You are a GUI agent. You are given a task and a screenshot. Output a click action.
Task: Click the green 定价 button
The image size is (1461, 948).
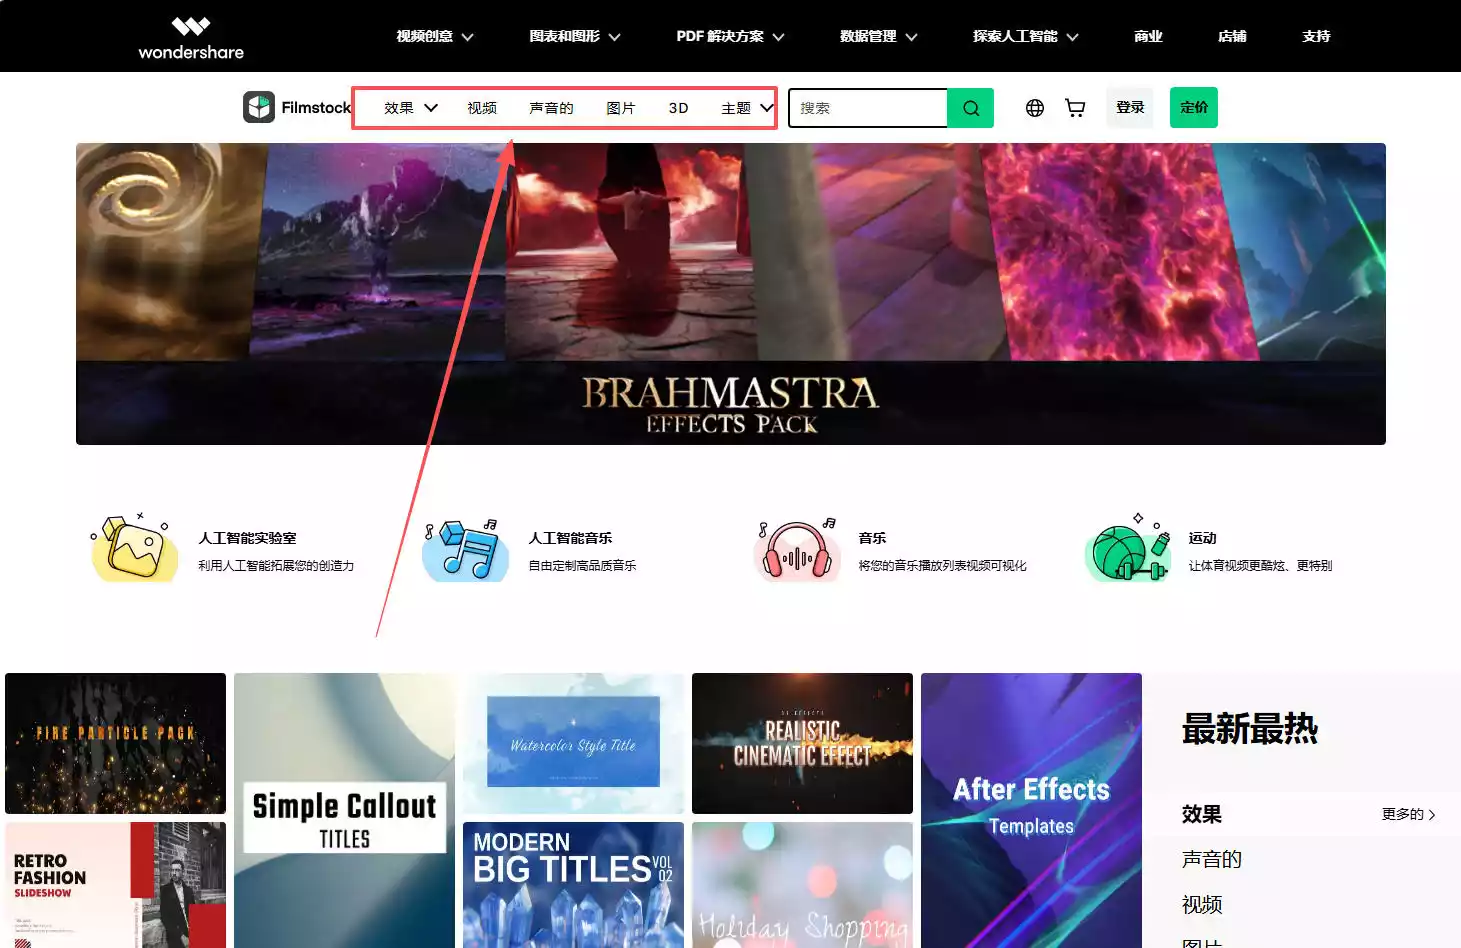pos(1194,108)
